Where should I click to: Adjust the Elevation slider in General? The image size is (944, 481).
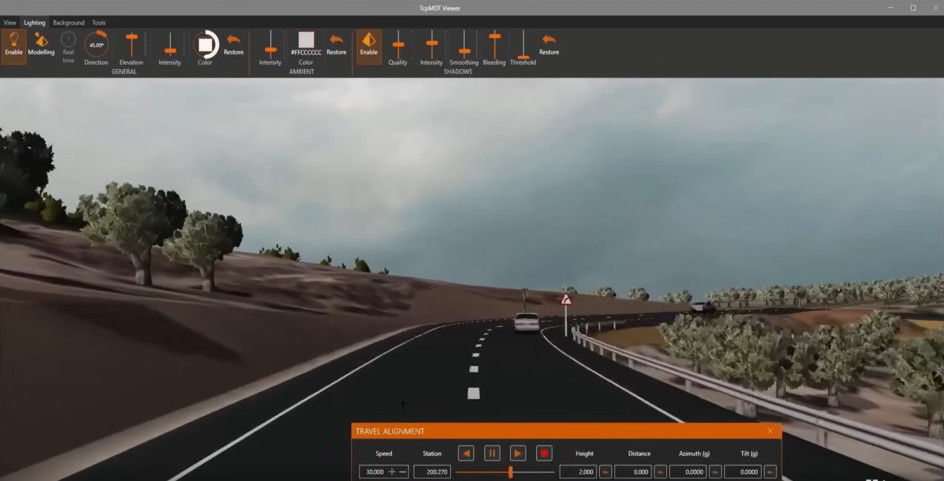(x=131, y=45)
